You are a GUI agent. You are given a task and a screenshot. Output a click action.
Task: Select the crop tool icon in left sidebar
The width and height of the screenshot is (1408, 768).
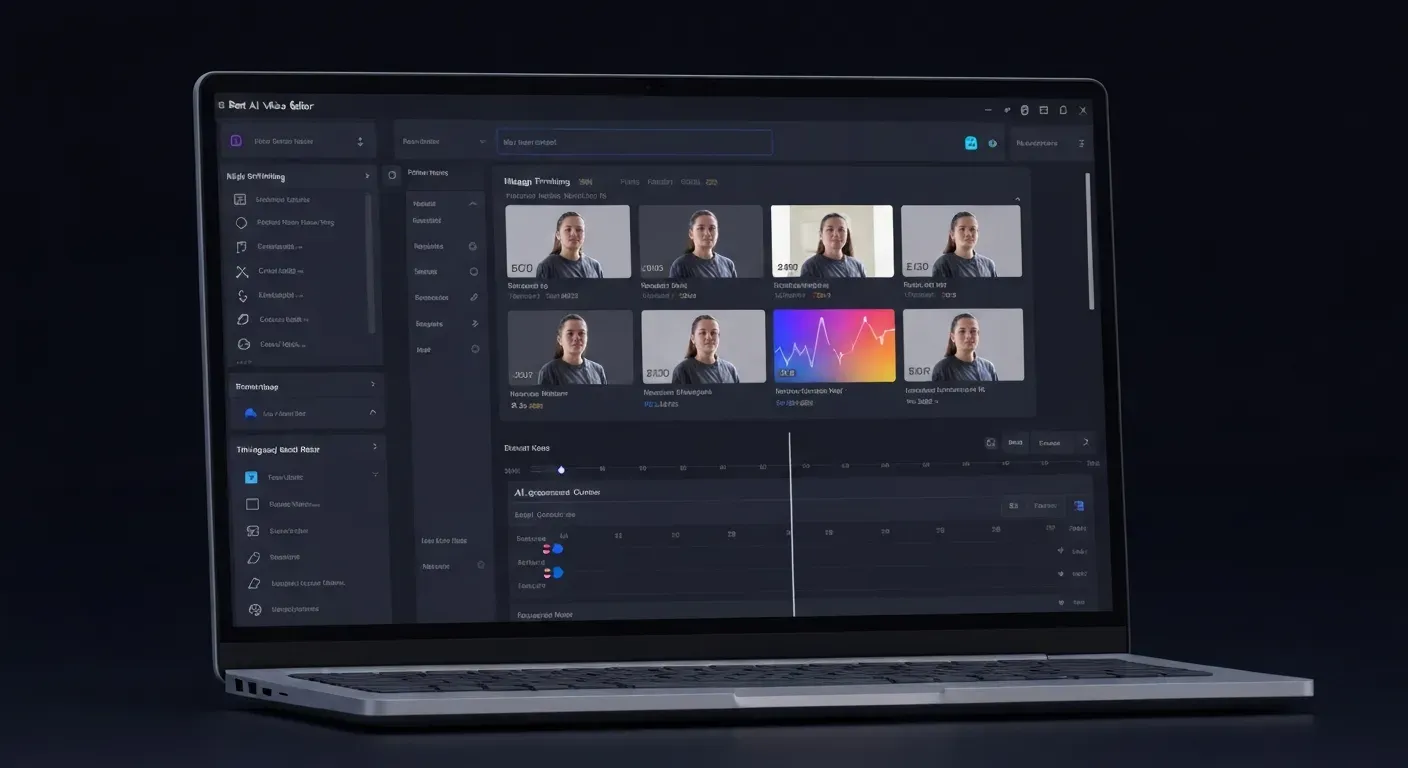241,246
